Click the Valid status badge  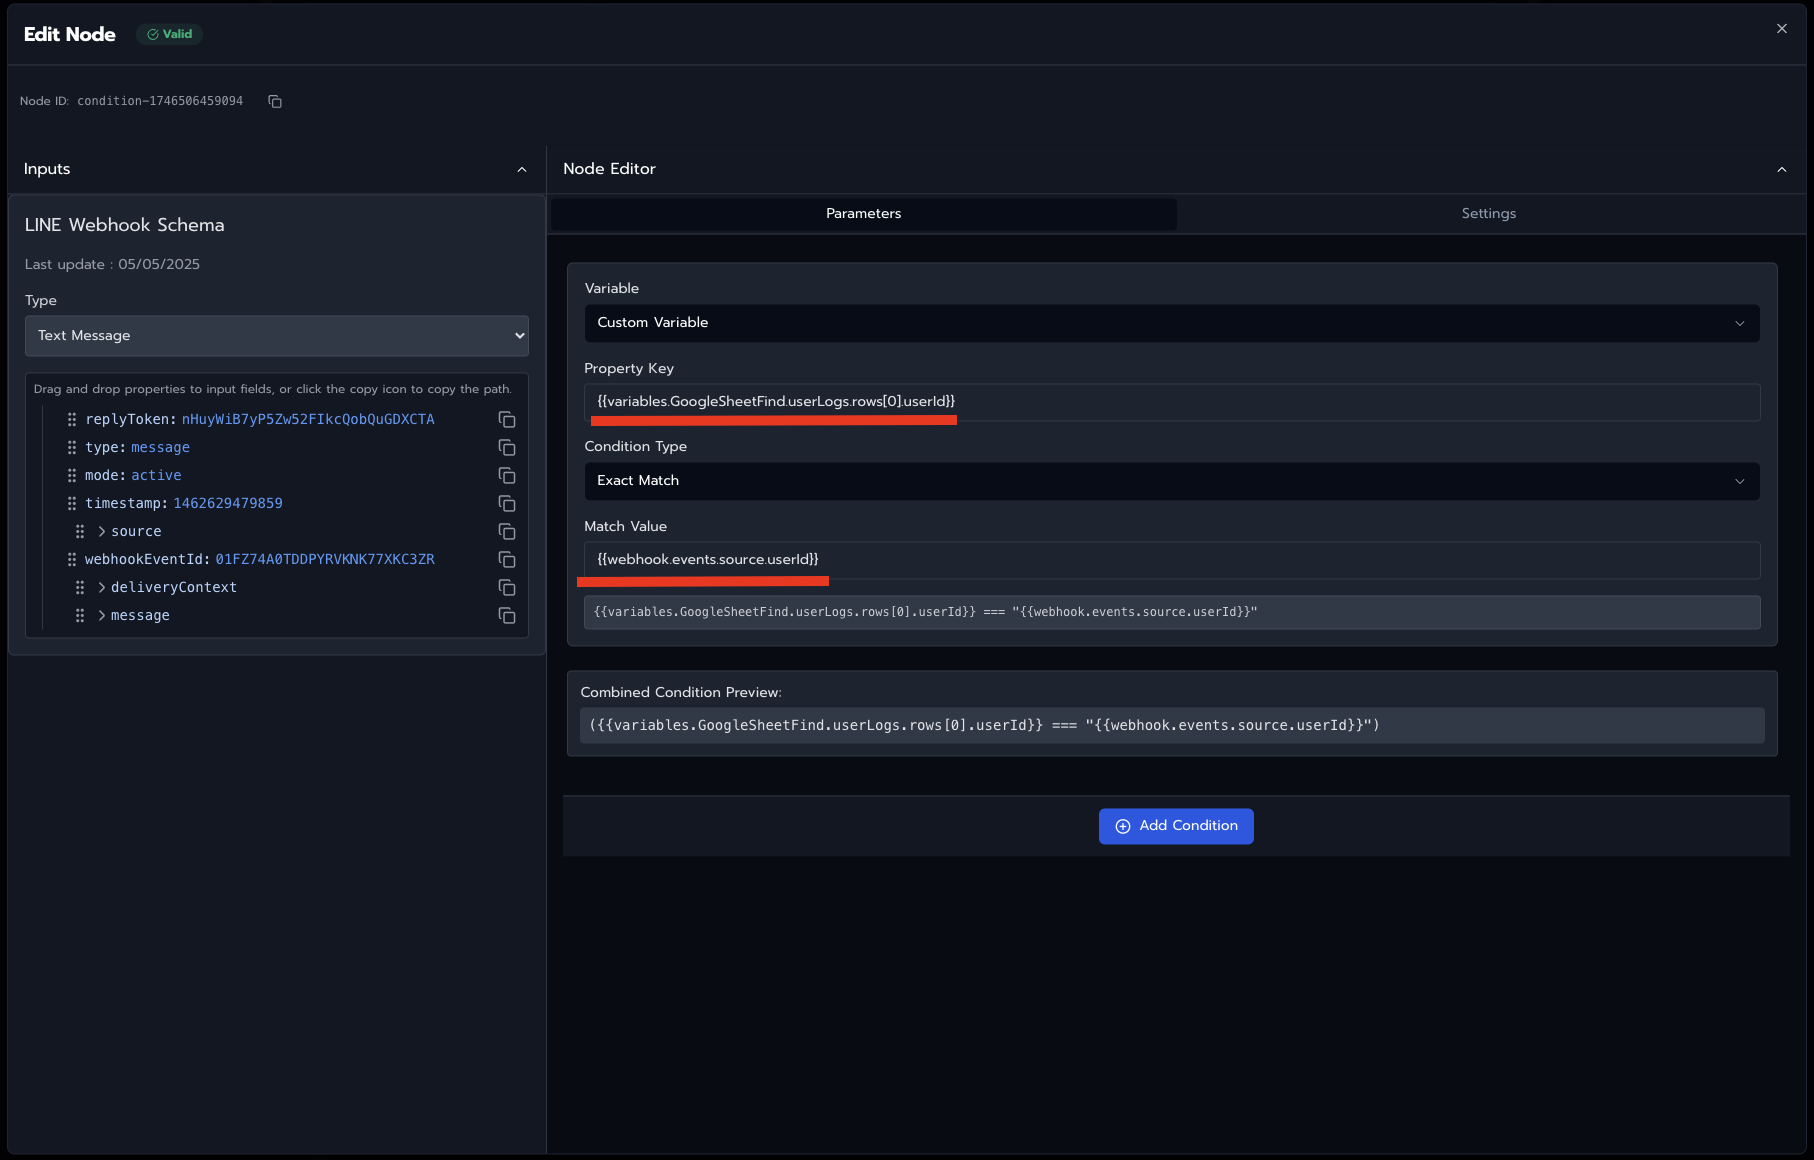170,34
